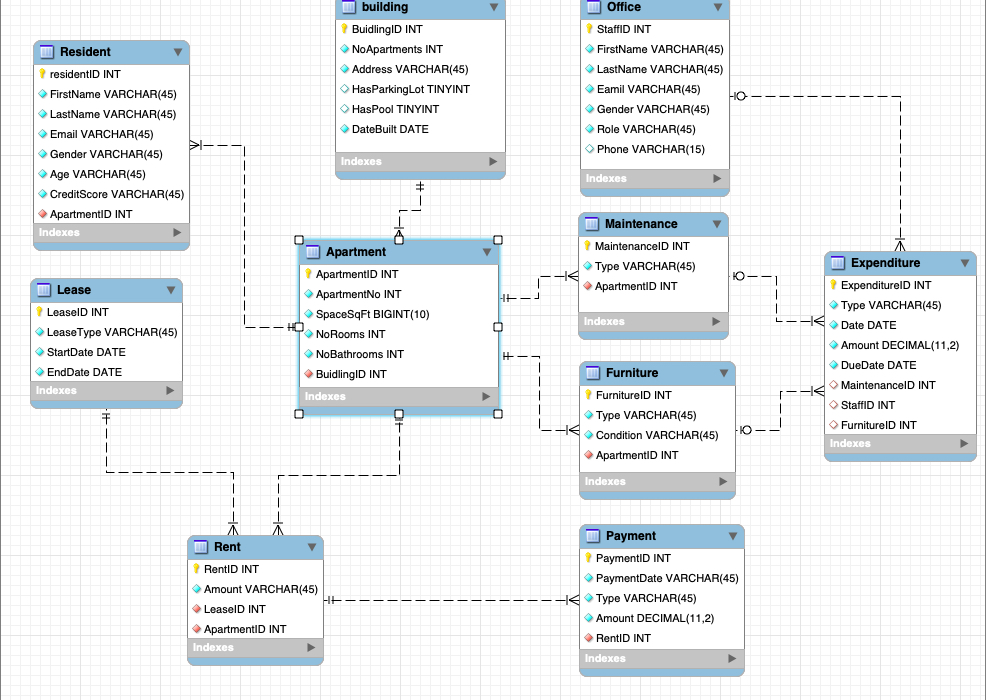
Task: Select 'CreditScore VARCHAR(45)' column in Resident
Action: click(111, 194)
